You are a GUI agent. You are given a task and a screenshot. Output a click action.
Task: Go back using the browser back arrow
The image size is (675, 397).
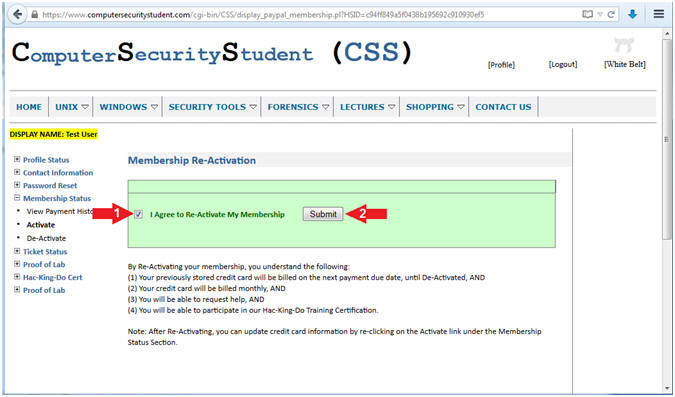coord(17,14)
